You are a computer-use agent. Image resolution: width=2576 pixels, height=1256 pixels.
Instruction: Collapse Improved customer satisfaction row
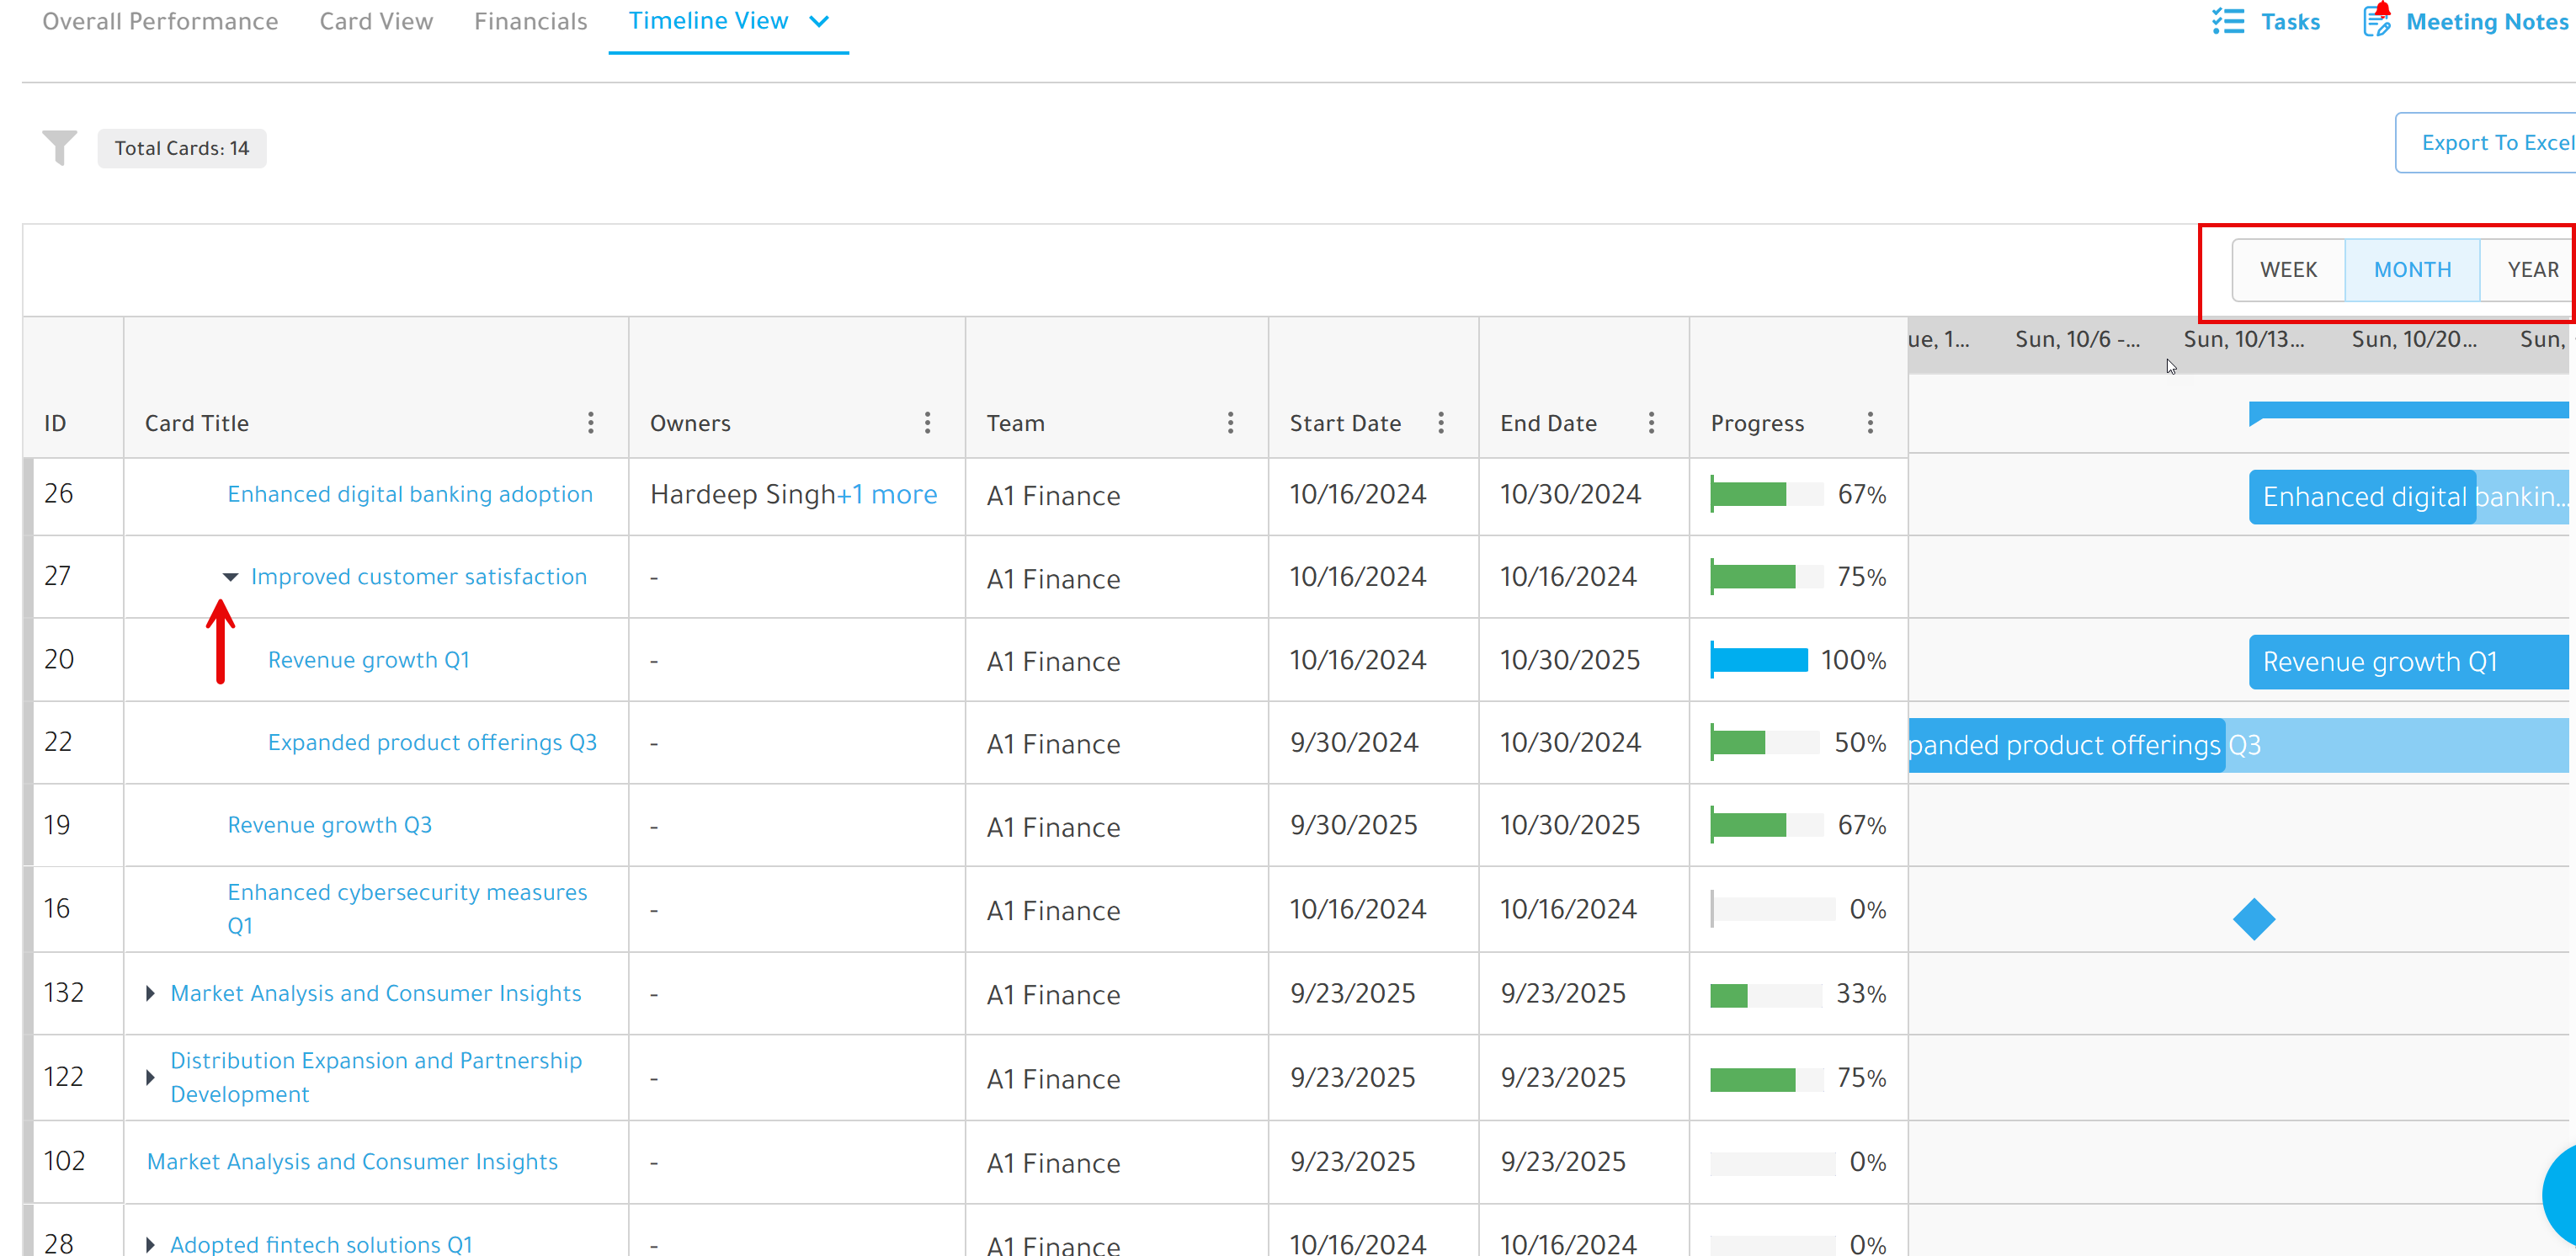(x=230, y=577)
